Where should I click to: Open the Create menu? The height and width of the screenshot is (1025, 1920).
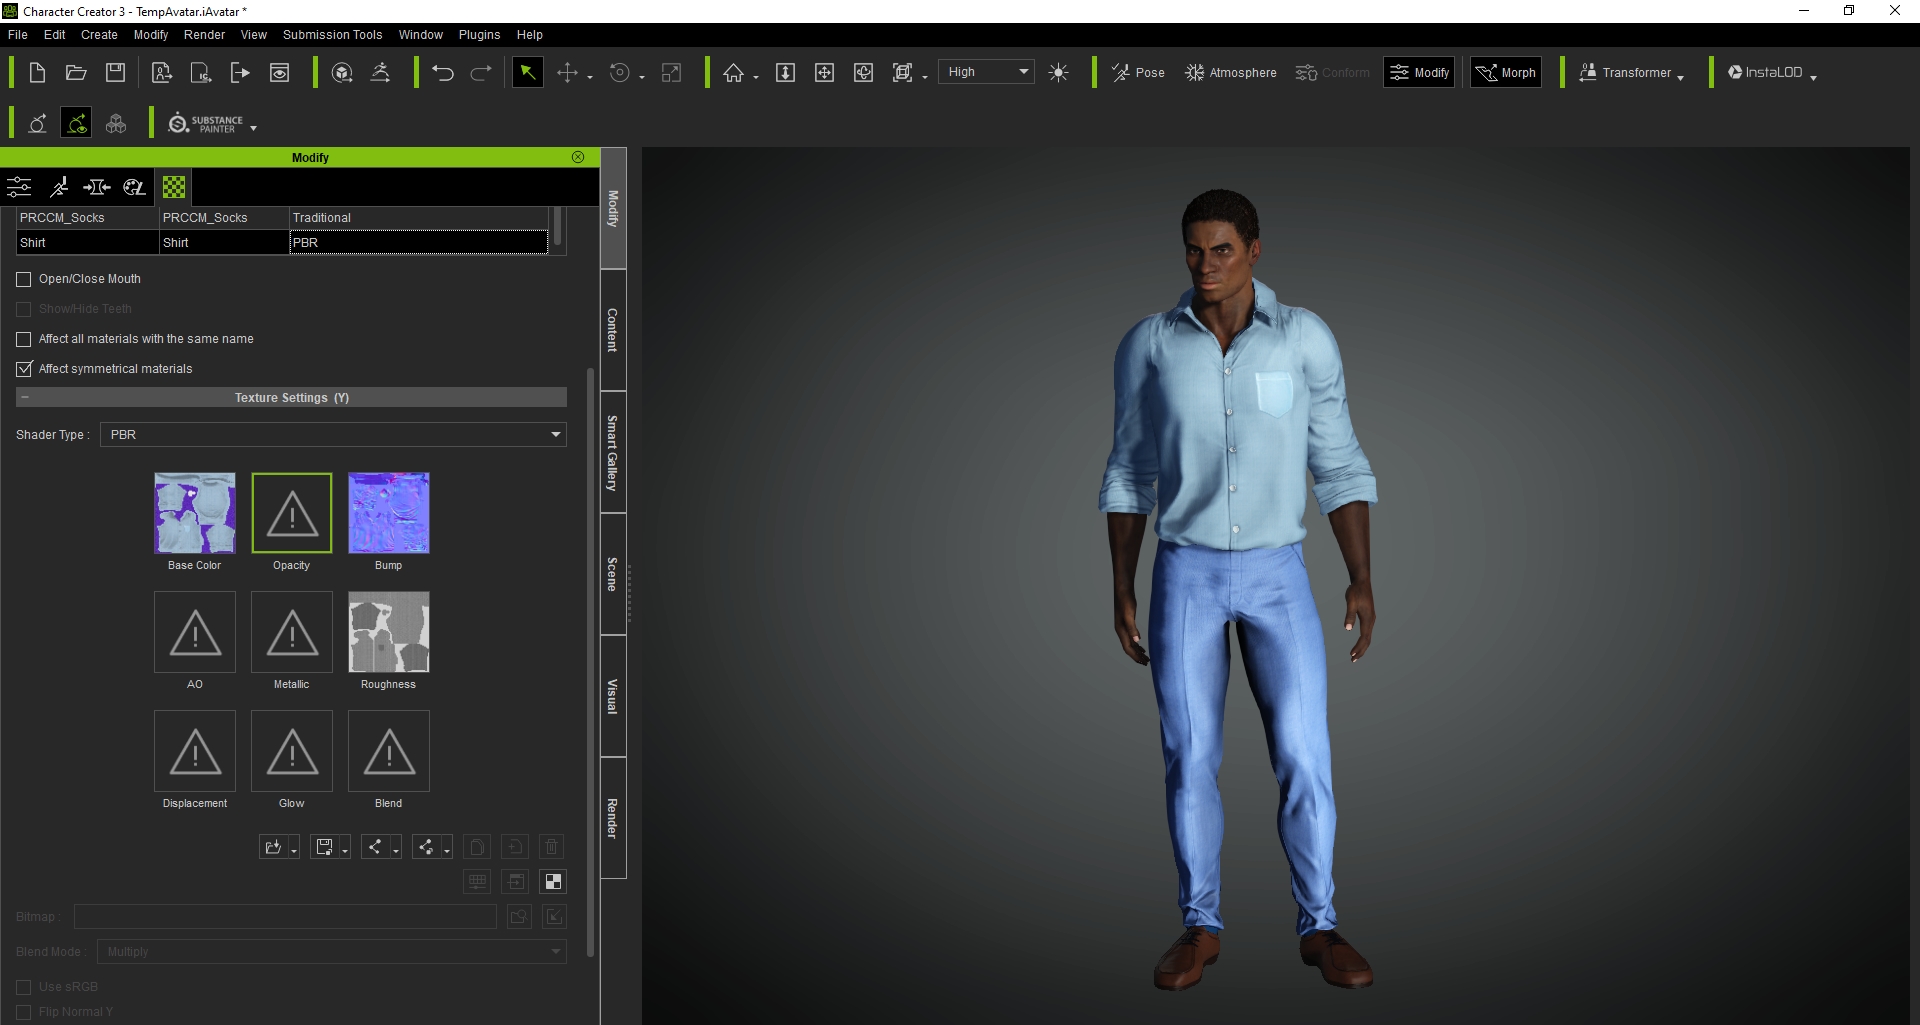99,34
